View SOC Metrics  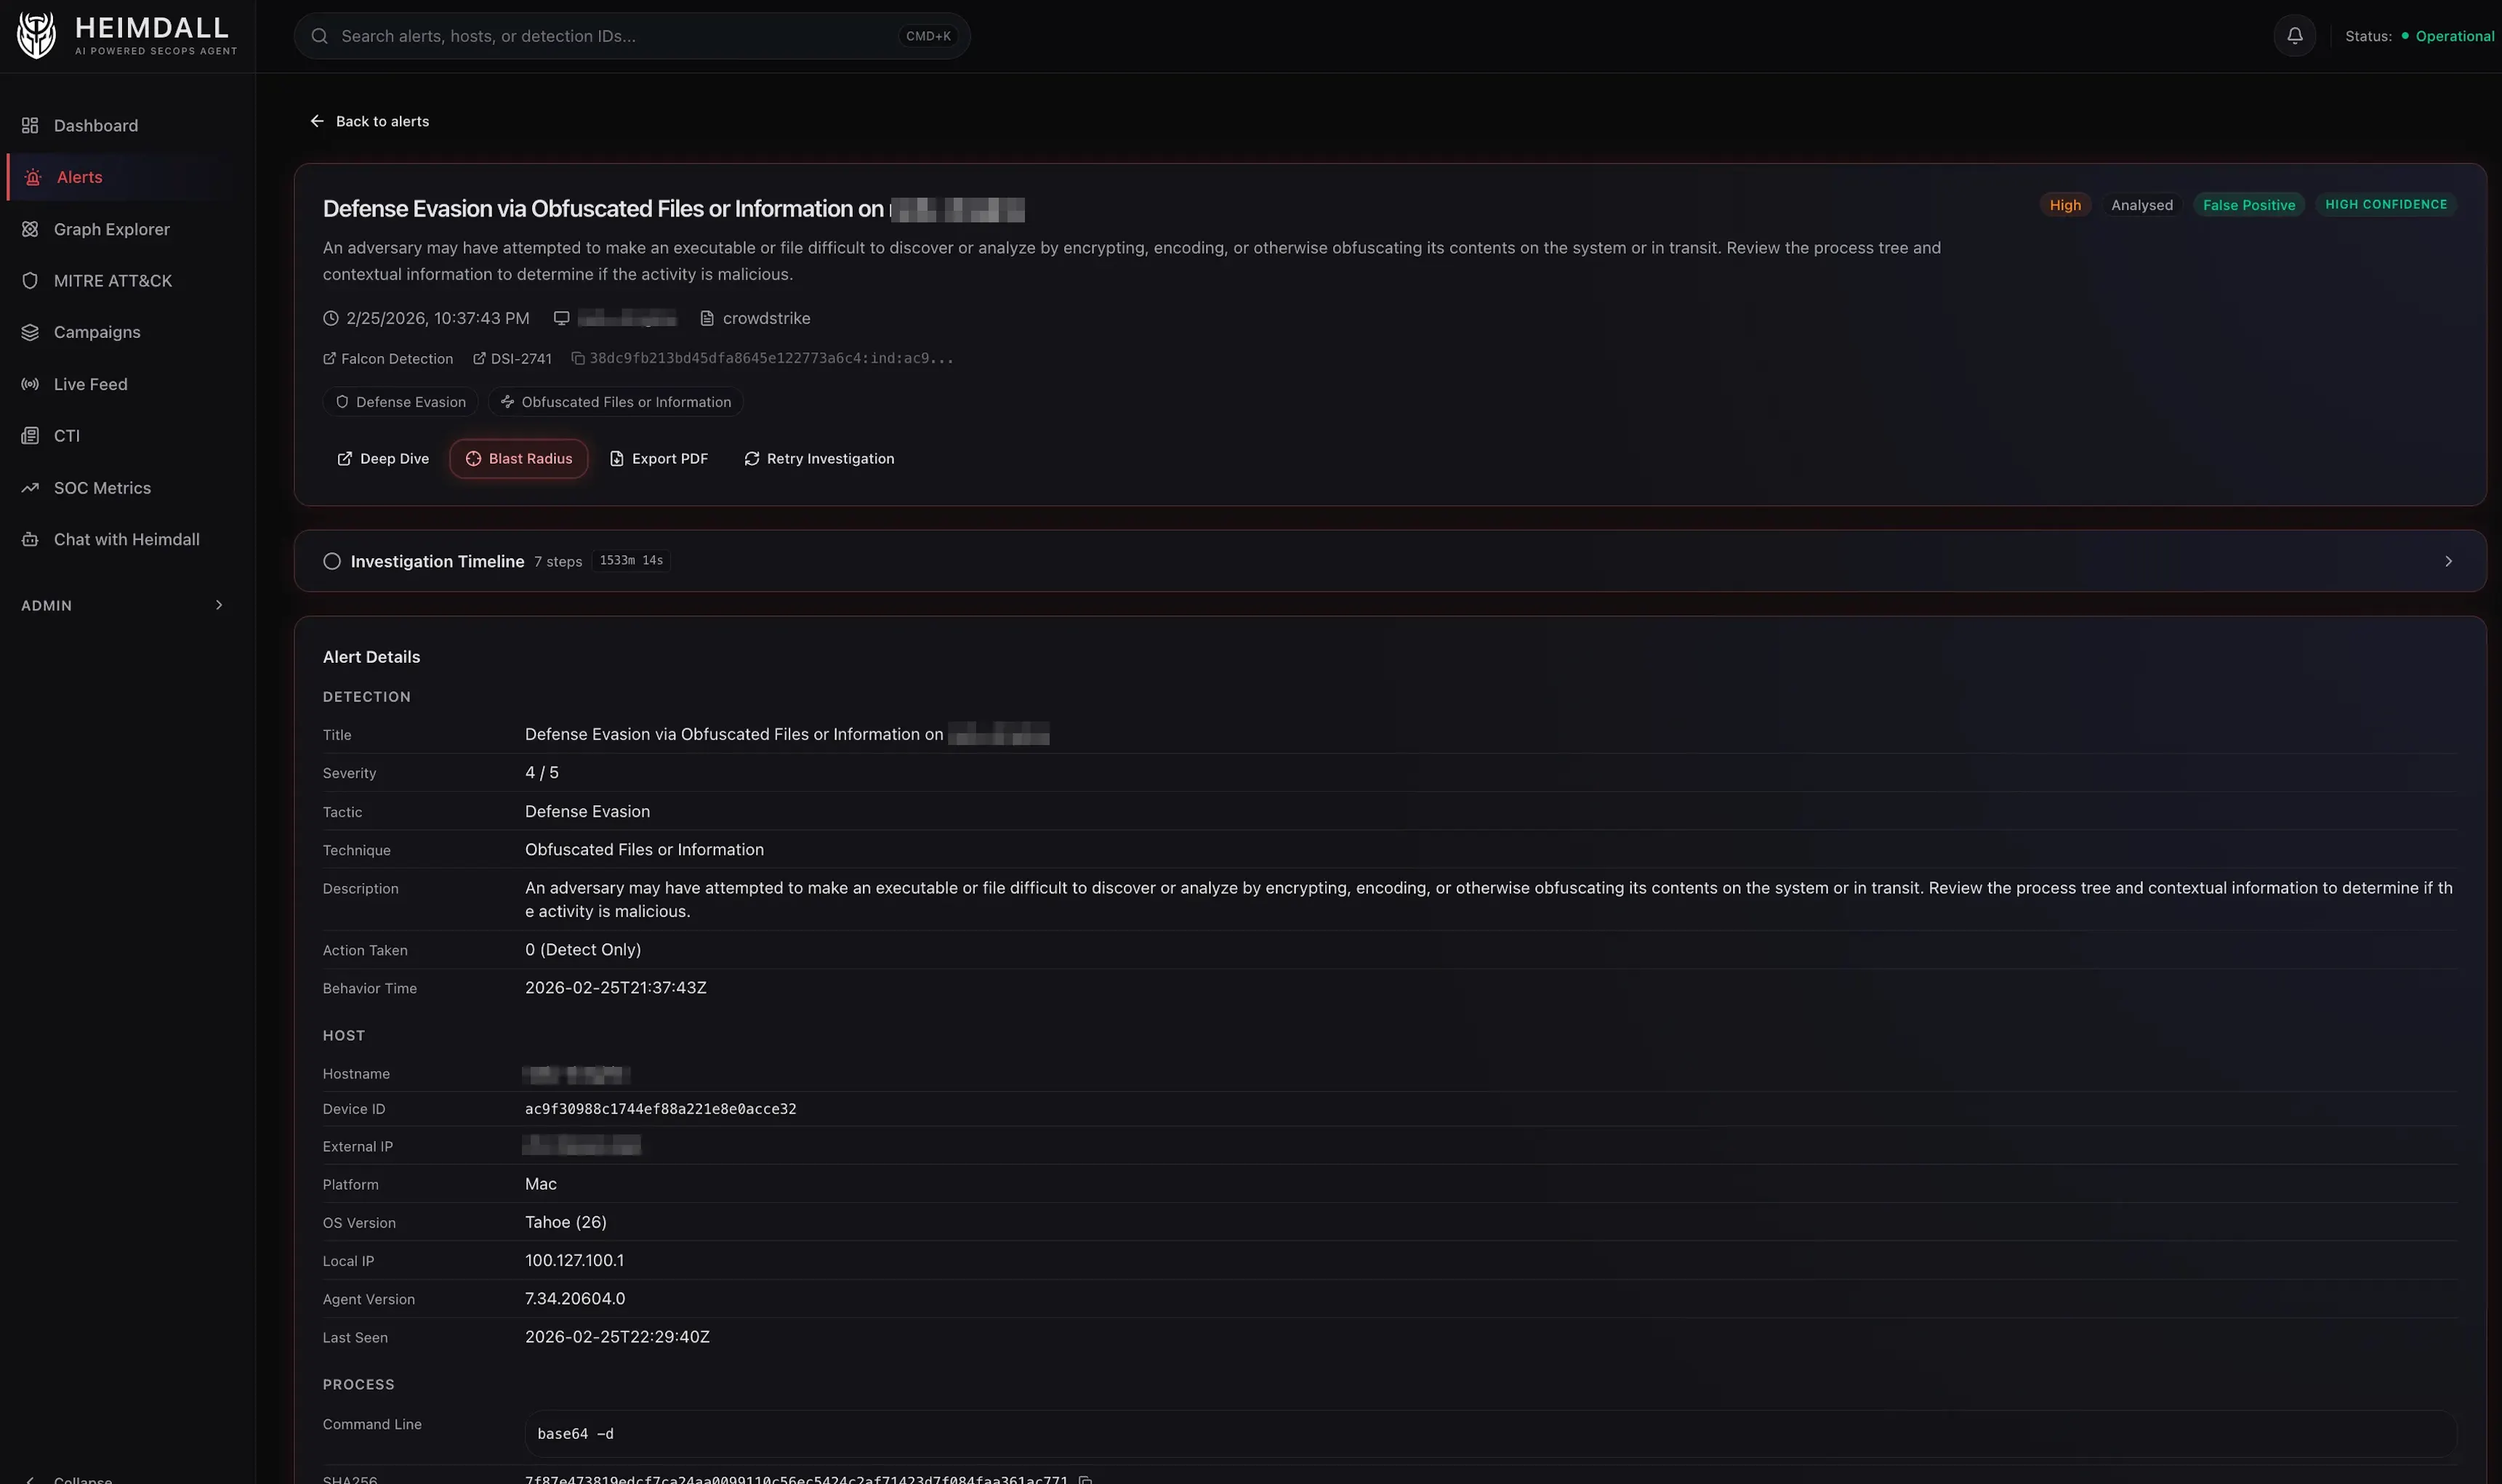[101, 488]
